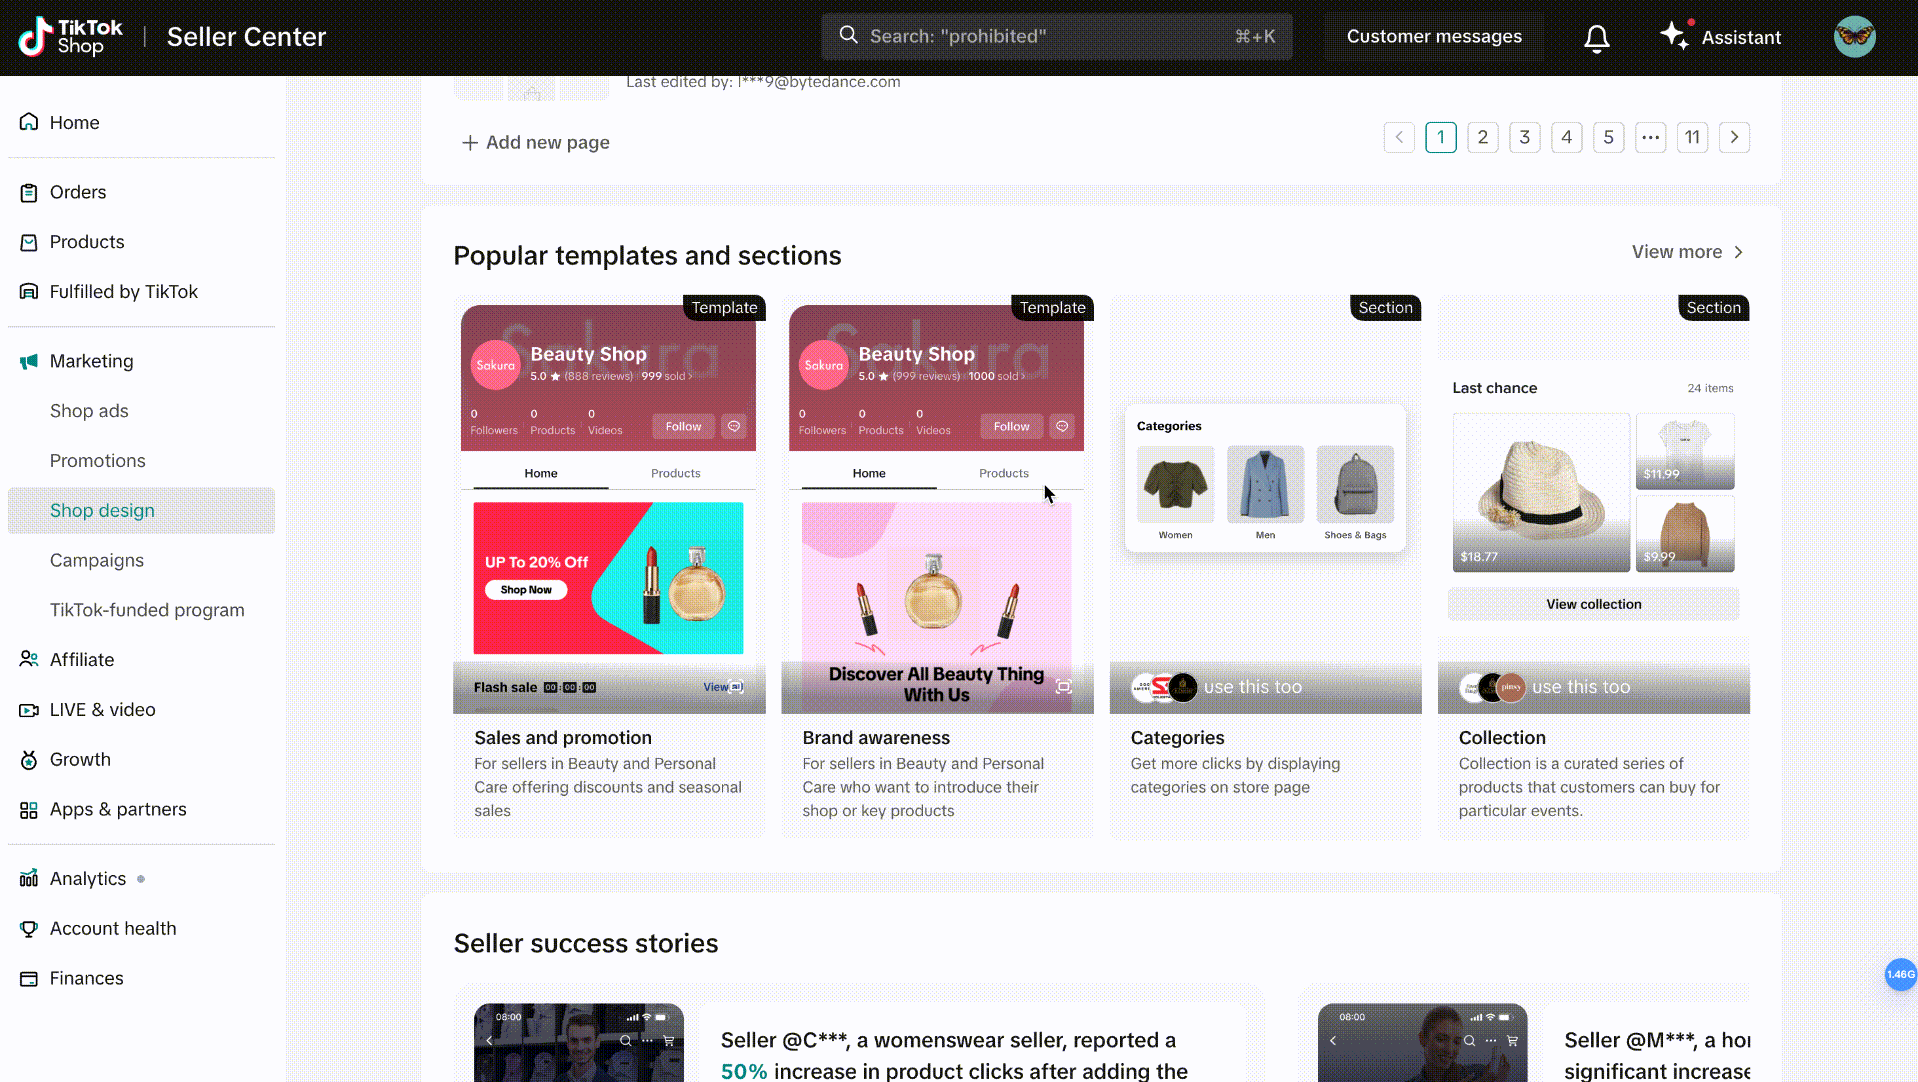This screenshot has height=1082, width=1918.
Task: Open the Assistant sparkle icon
Action: [1674, 36]
